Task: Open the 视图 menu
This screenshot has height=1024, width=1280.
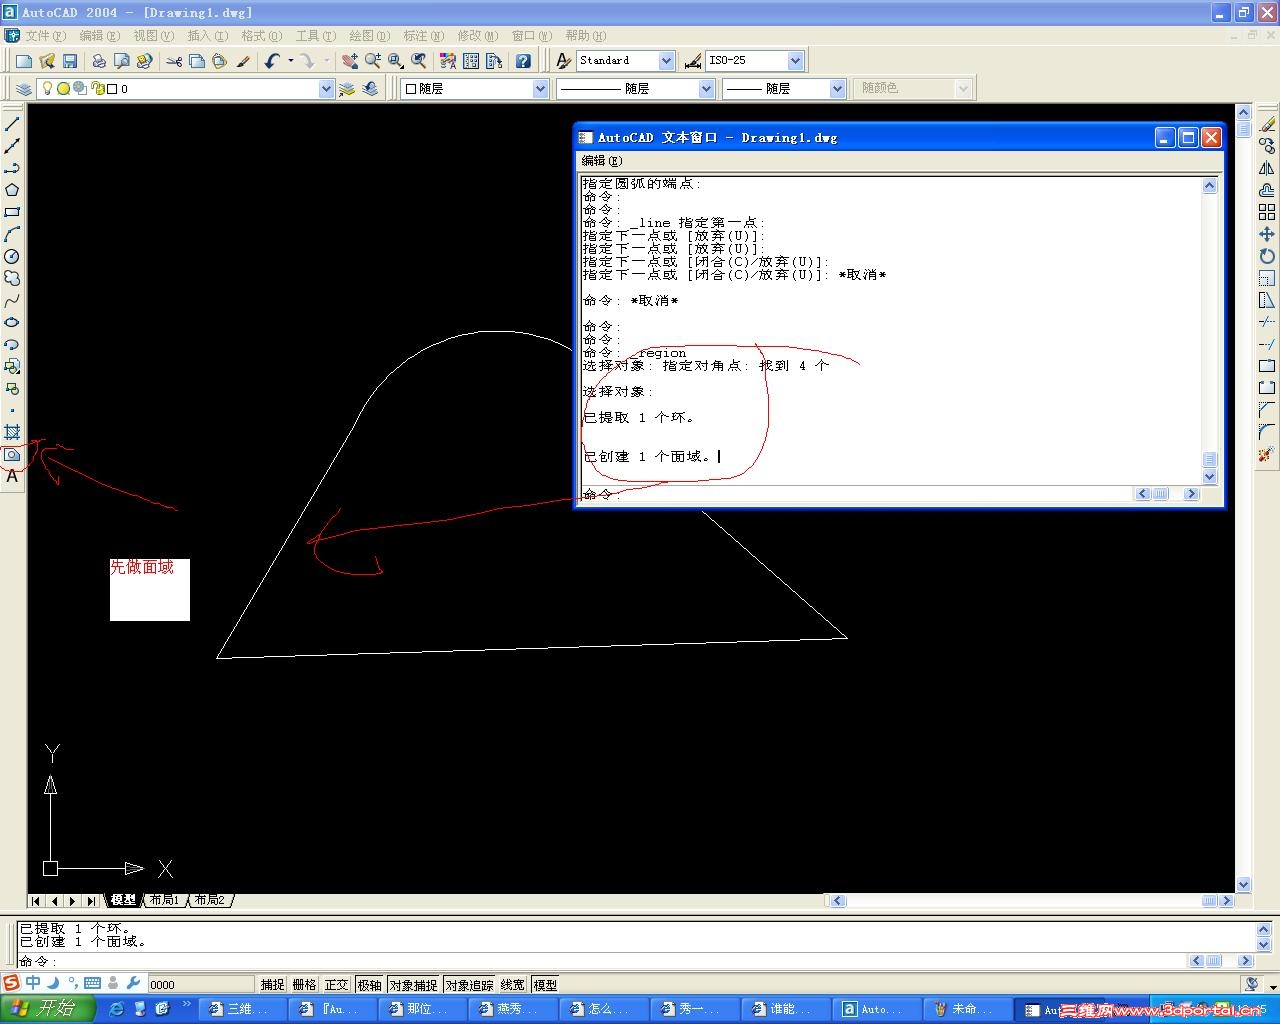Action: 154,35
